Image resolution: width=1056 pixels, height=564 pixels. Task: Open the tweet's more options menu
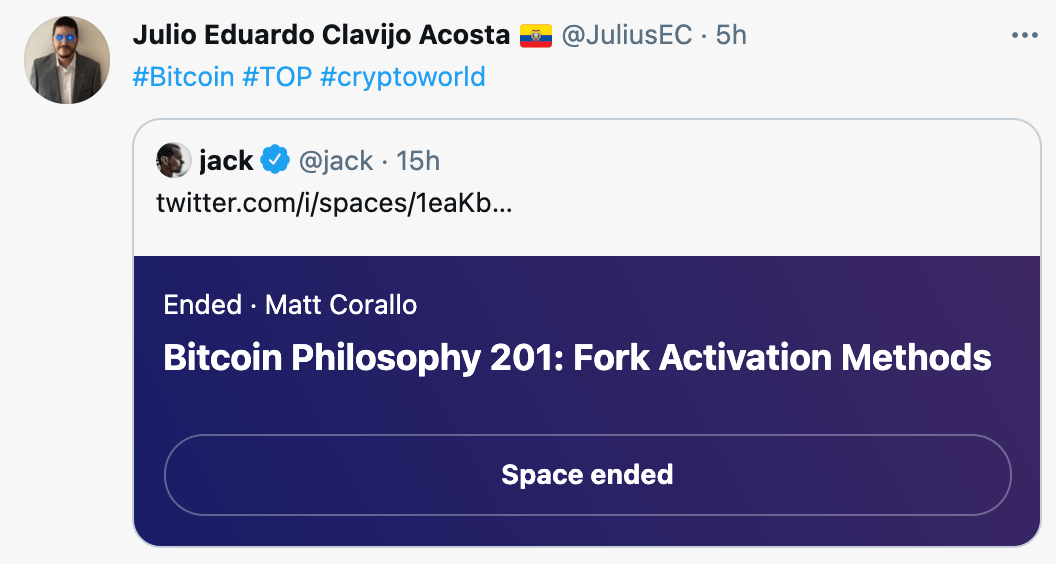1025,35
